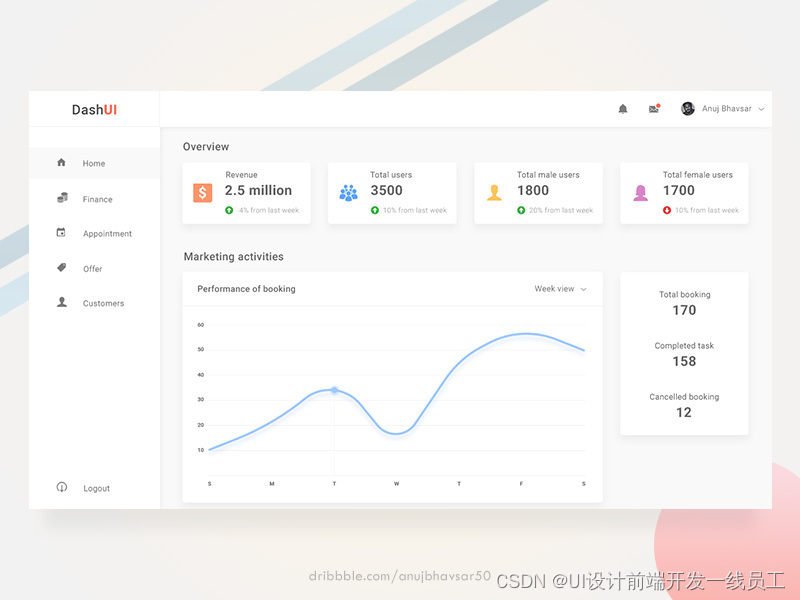Click the orange dollar Revenue icon
This screenshot has height=600, width=800.
point(203,193)
